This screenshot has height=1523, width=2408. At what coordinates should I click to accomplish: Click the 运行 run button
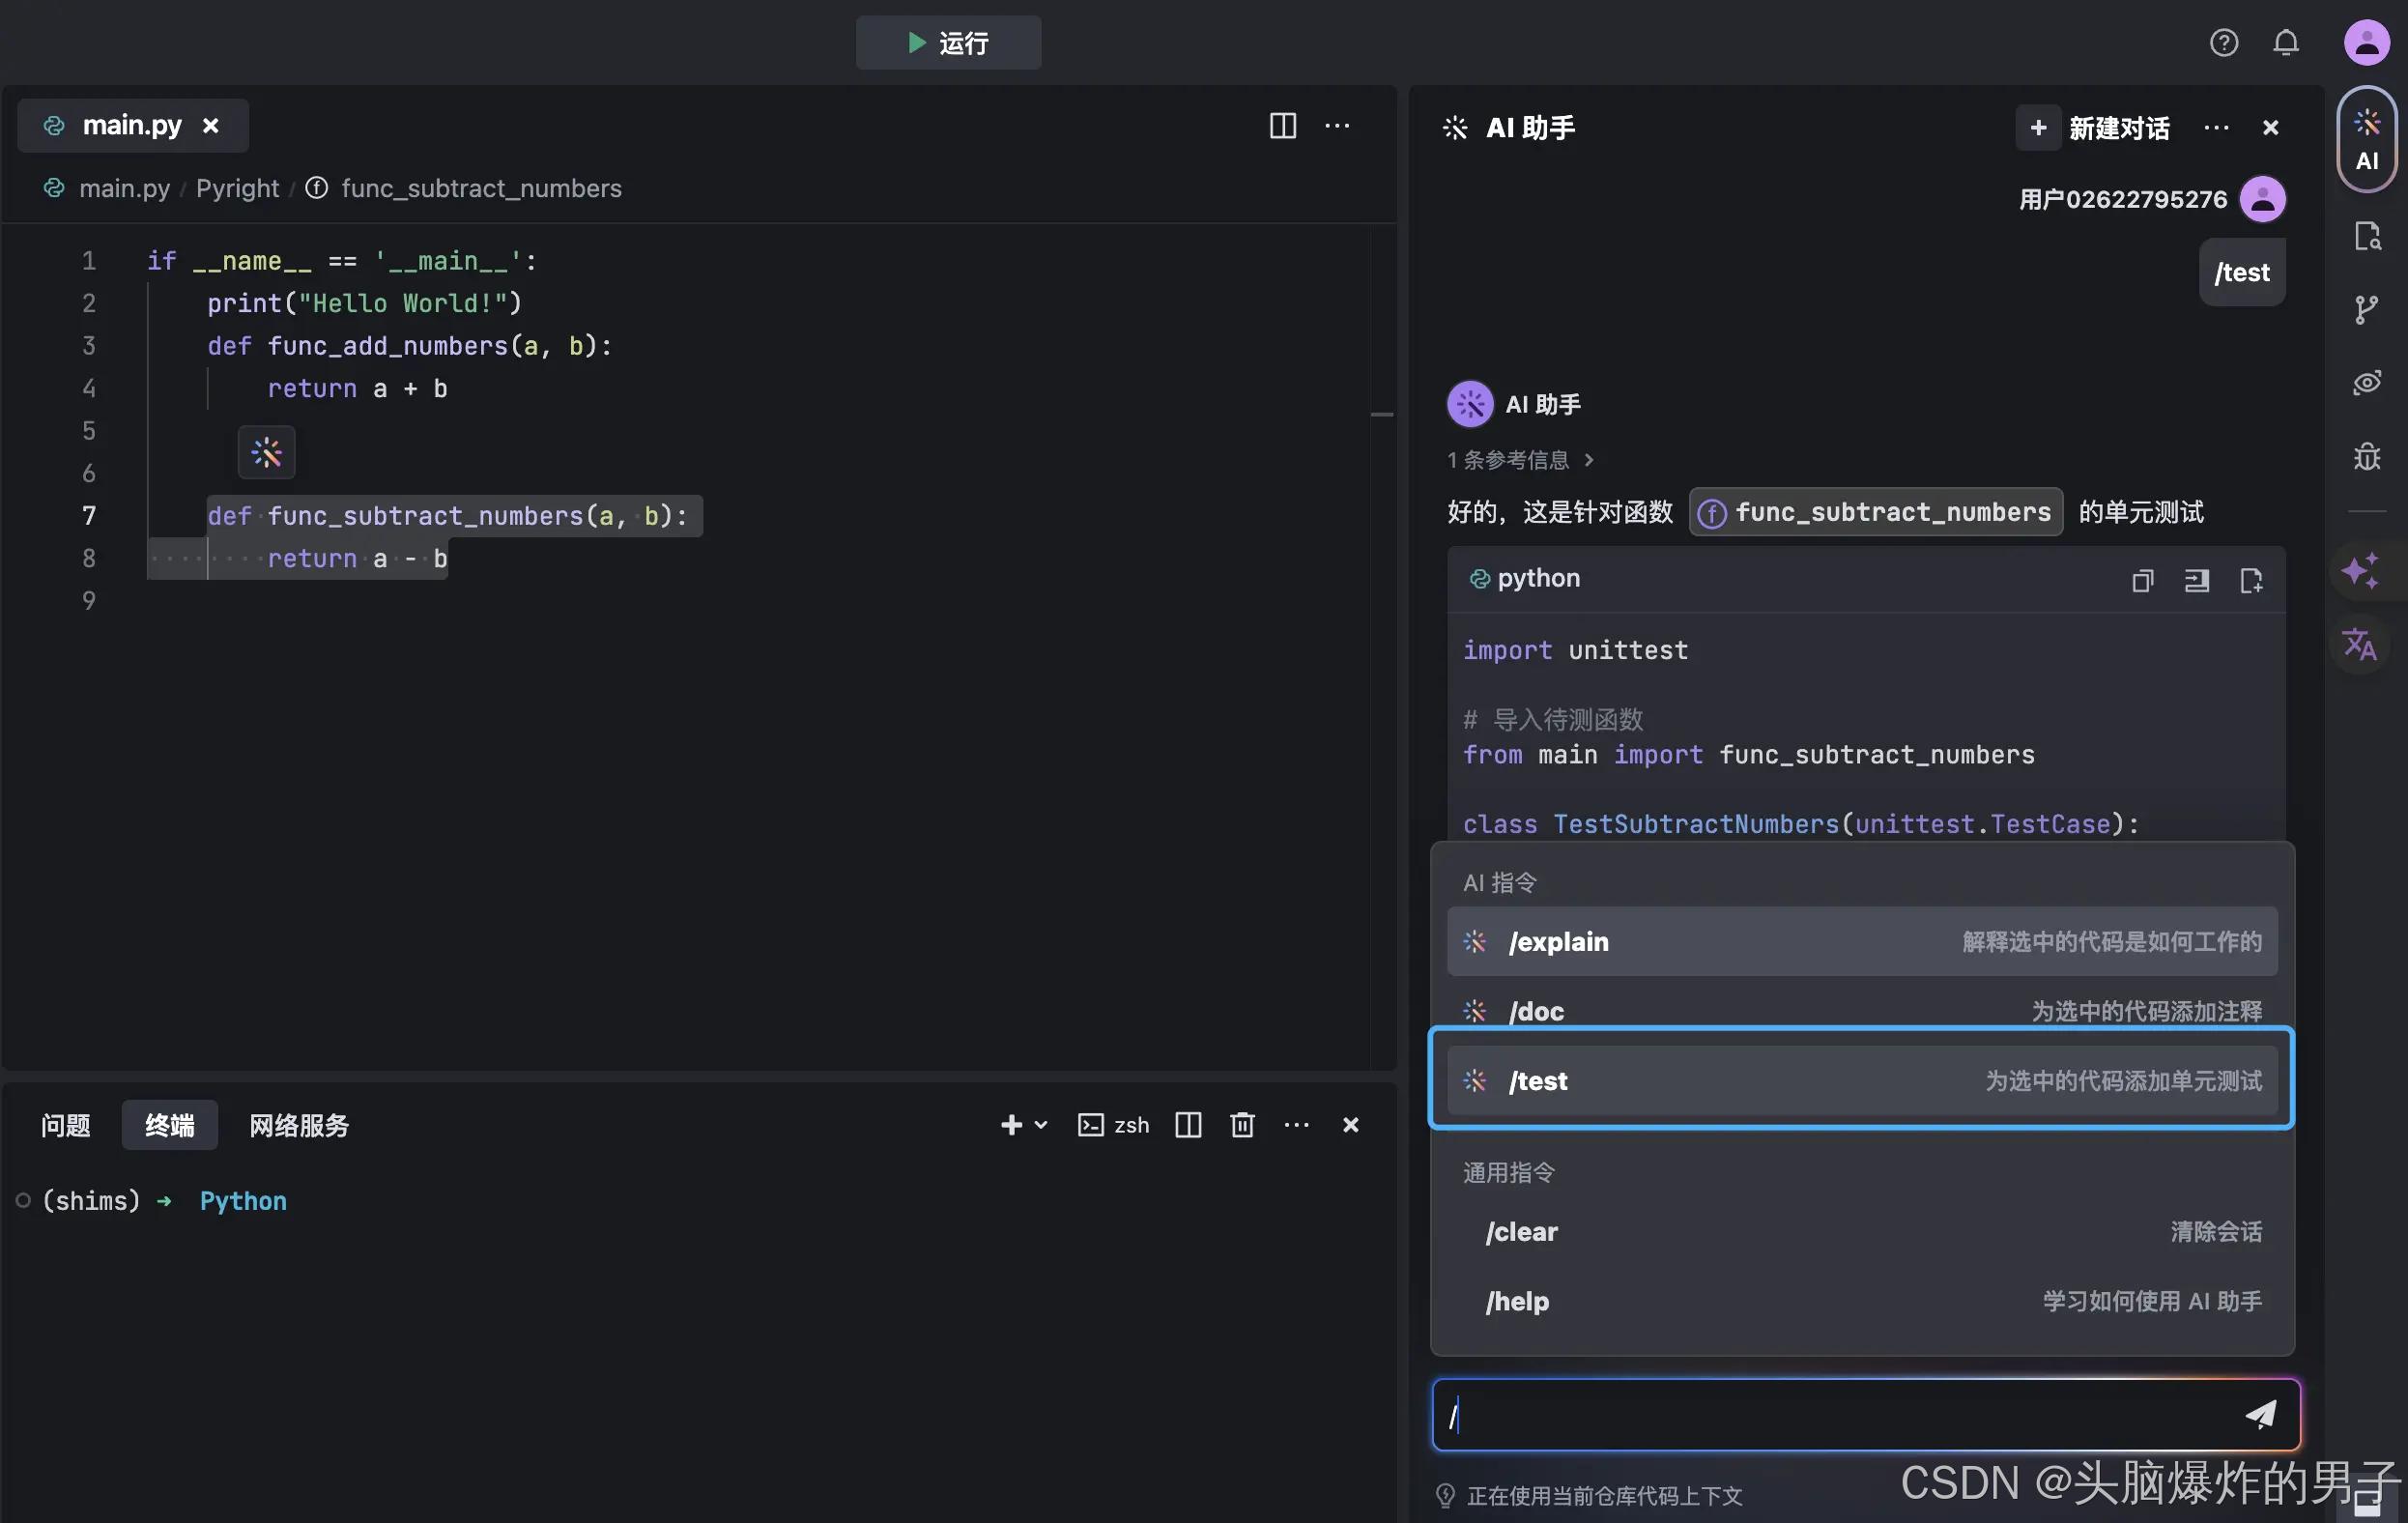947,43
